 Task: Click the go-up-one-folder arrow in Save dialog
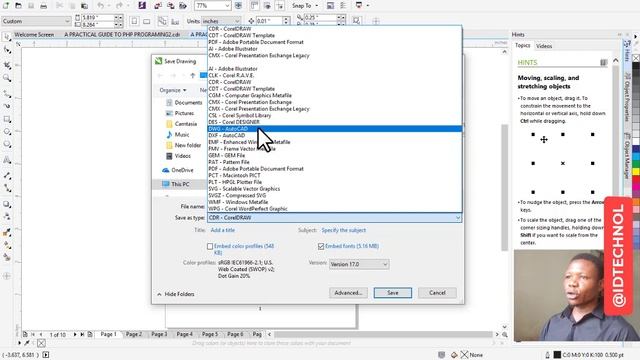point(192,76)
